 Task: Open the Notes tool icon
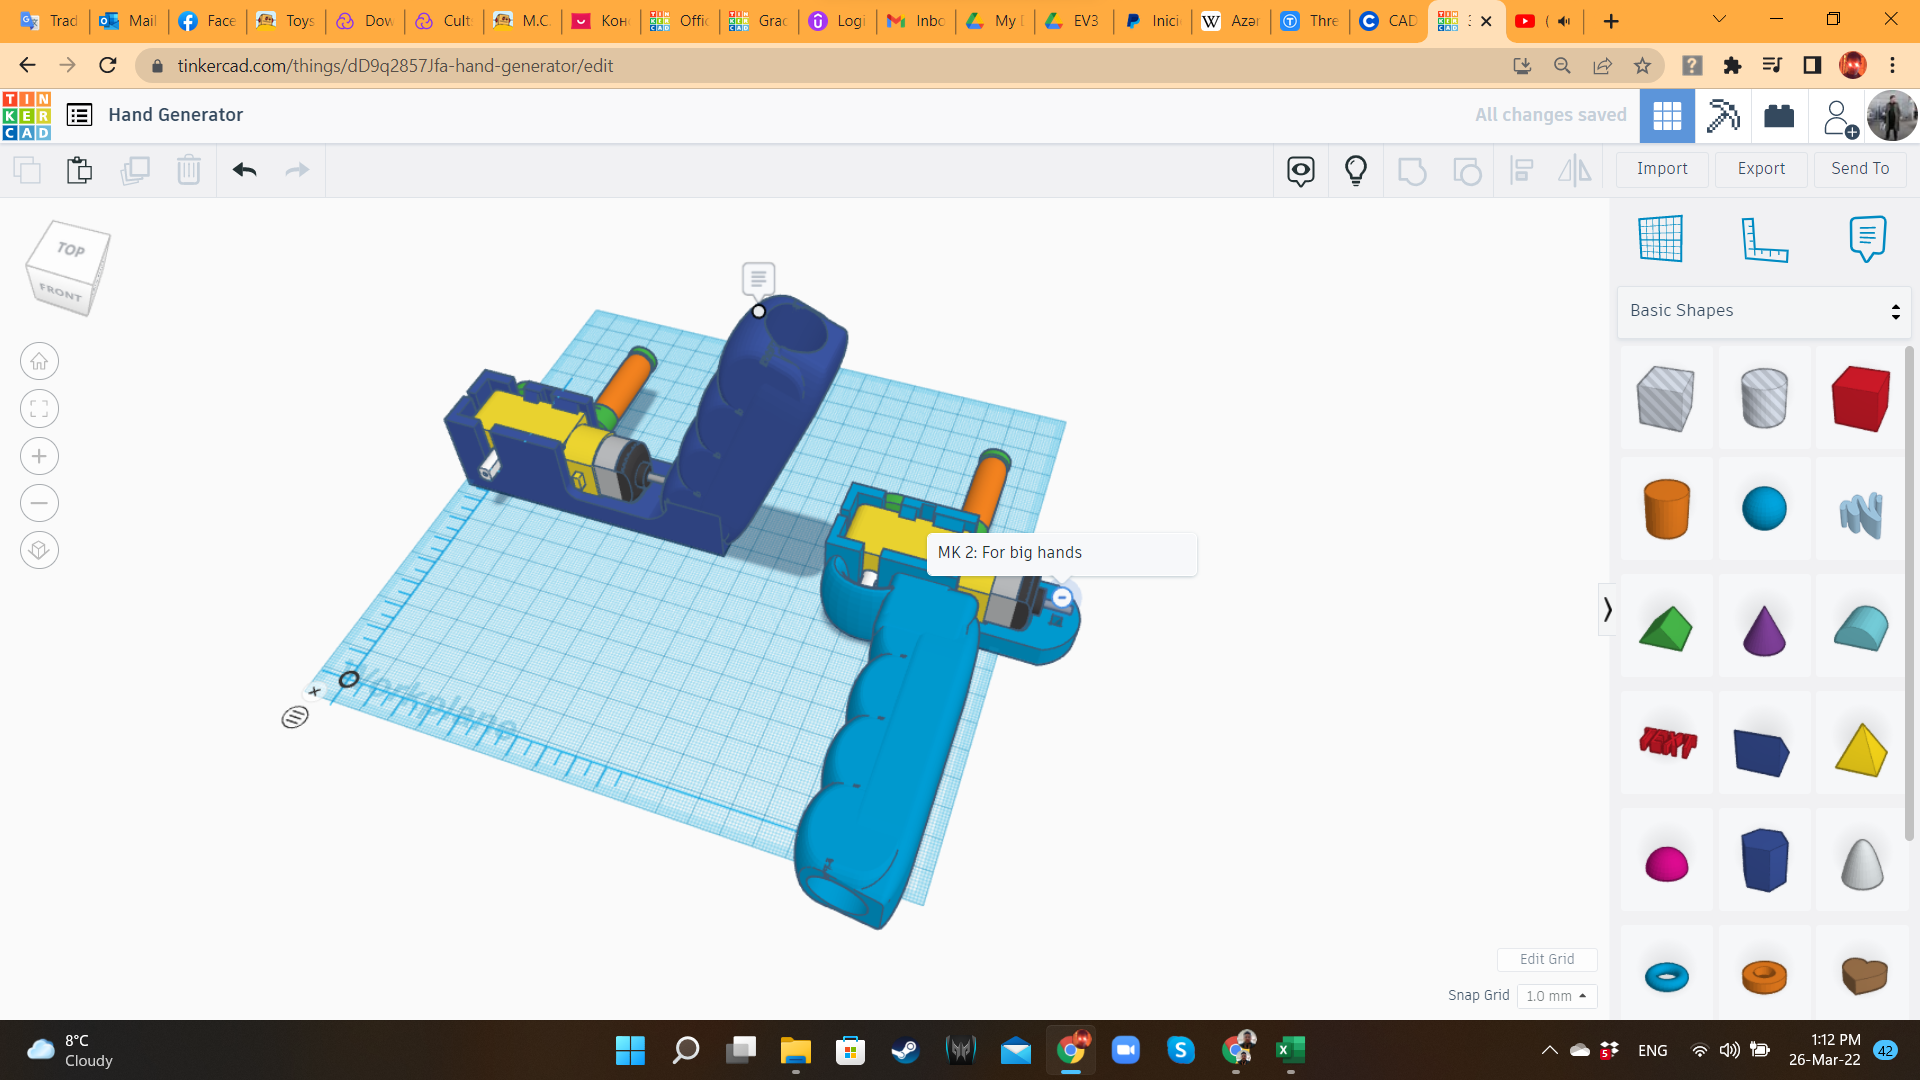tap(1867, 239)
